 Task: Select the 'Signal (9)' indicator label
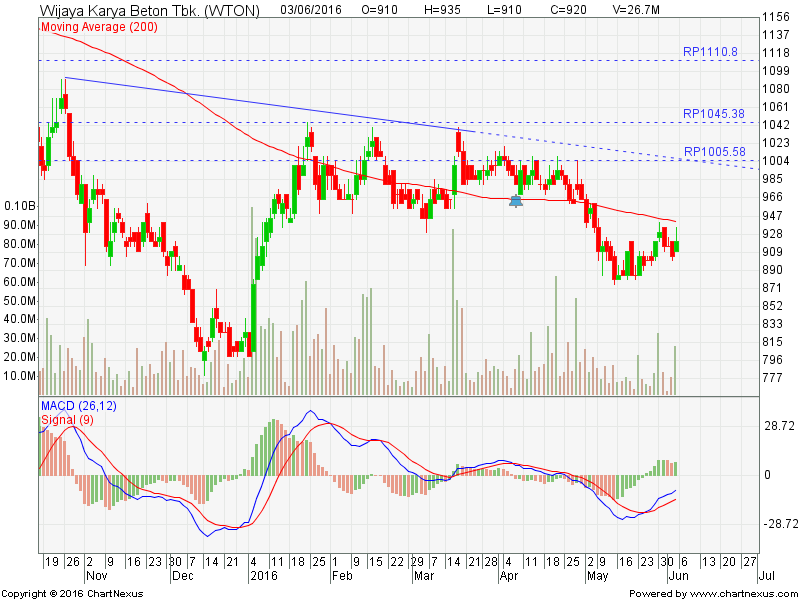(67, 420)
